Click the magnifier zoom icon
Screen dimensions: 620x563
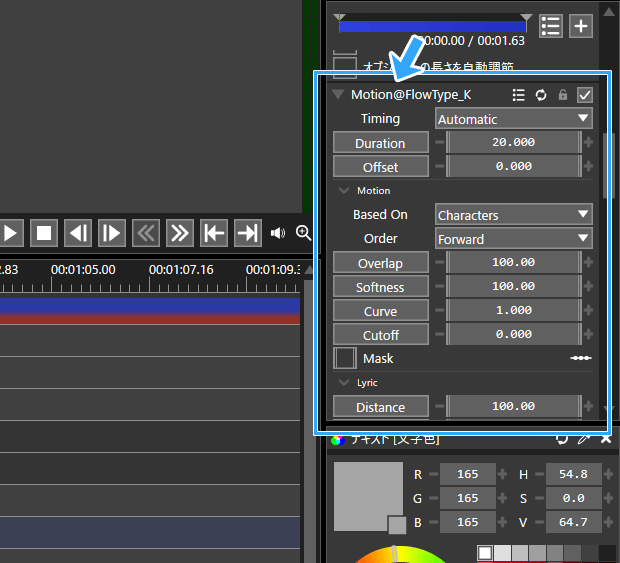[x=303, y=232]
